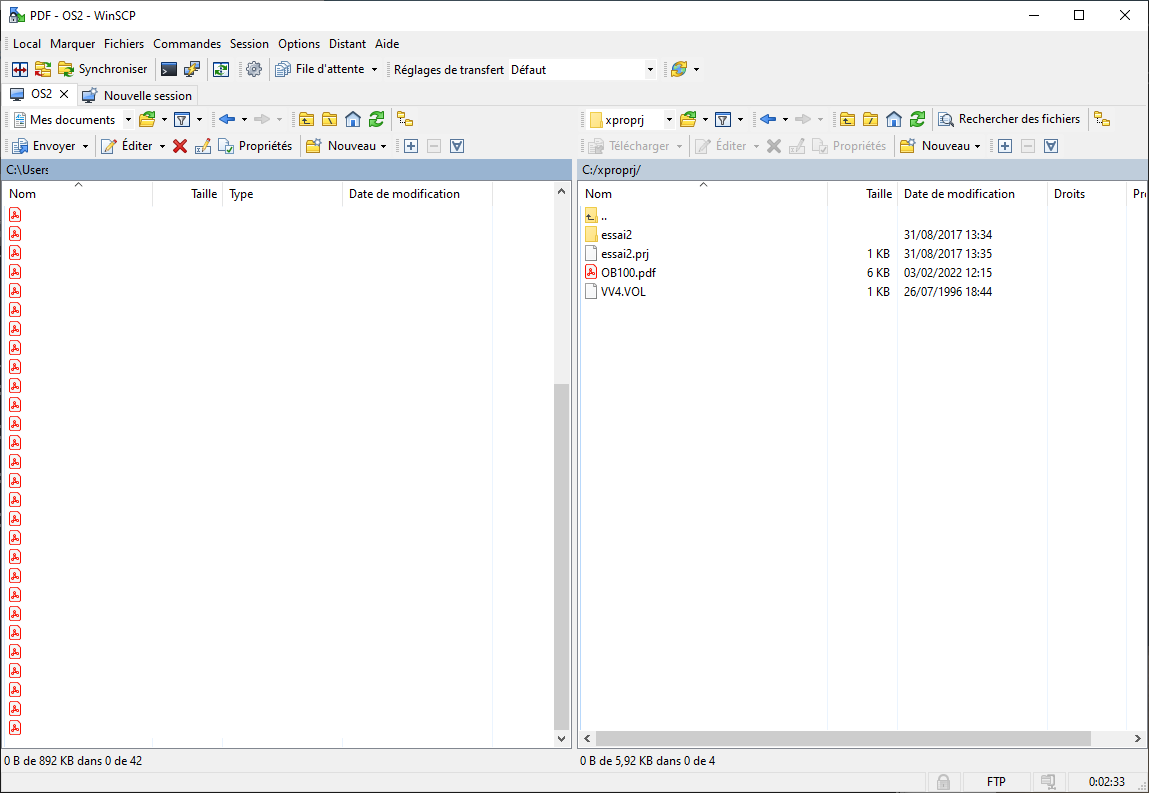Image resolution: width=1149 pixels, height=793 pixels.
Task: Click the Synchroniser button
Action: 102,70
